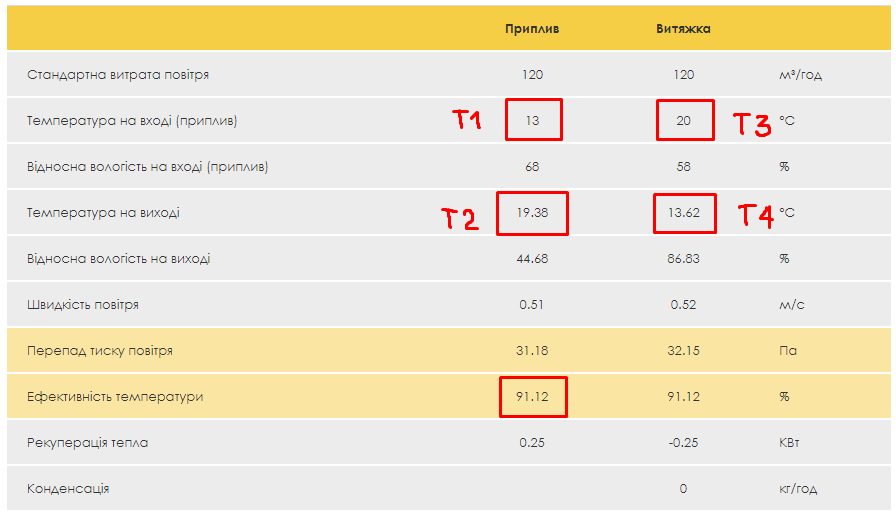Image resolution: width=896 pixels, height=519 pixels.
Task: Select the exhaust inlet temperature value 20
Action: [684, 121]
